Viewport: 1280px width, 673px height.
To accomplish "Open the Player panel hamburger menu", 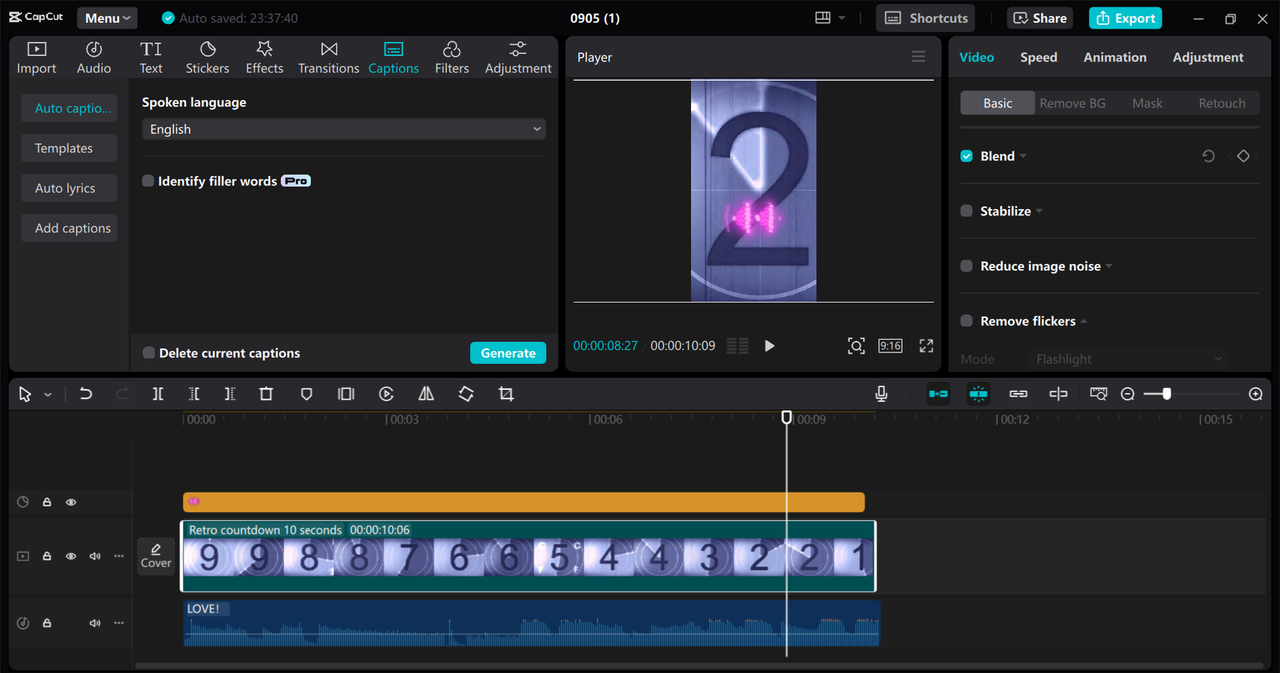I will click(918, 57).
